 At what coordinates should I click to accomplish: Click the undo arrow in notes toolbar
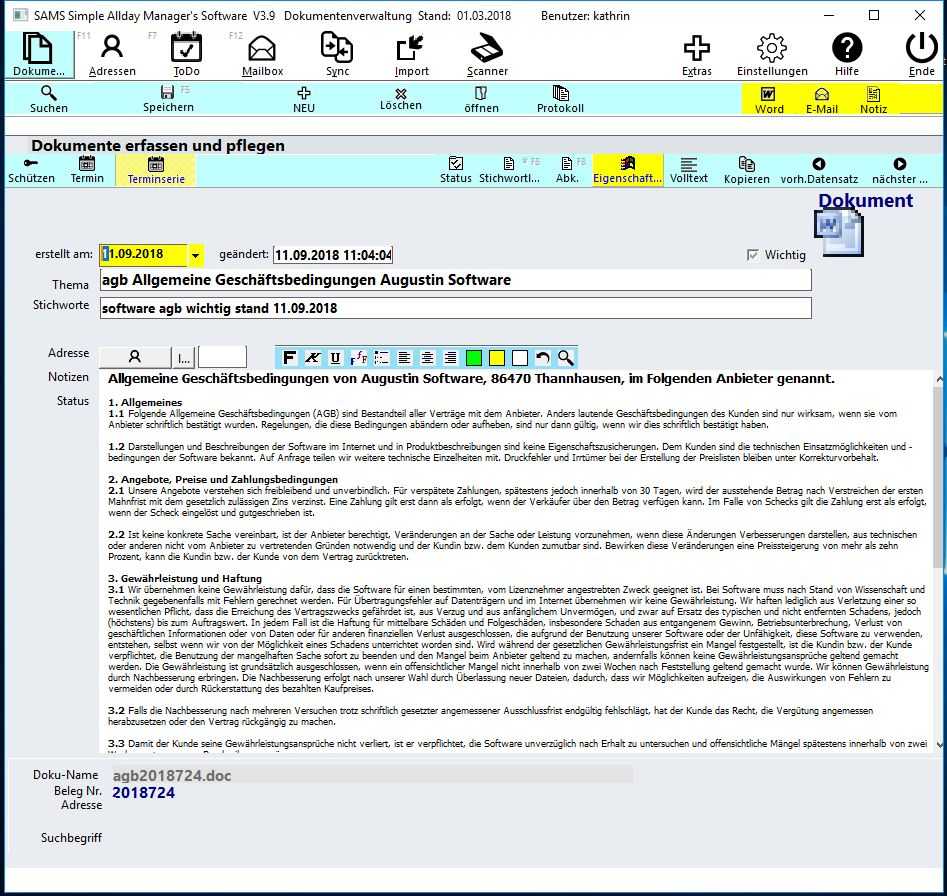point(543,358)
